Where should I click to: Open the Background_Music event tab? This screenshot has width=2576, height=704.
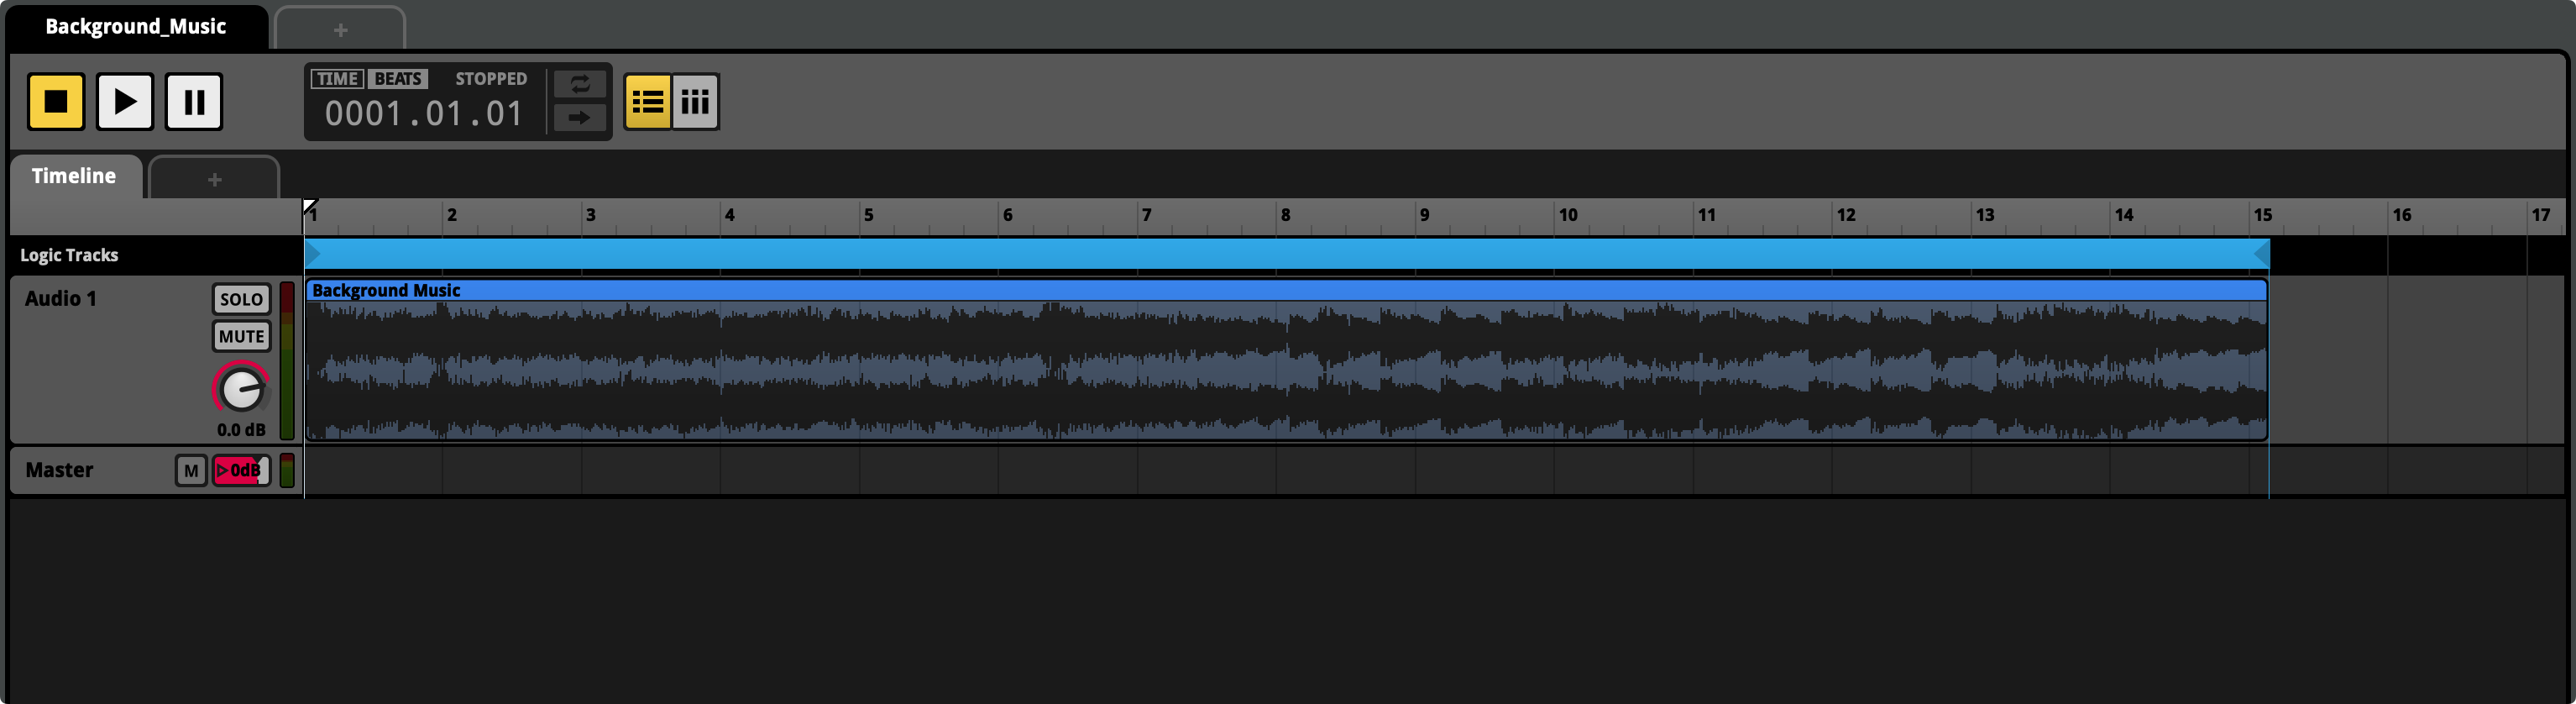(x=136, y=27)
